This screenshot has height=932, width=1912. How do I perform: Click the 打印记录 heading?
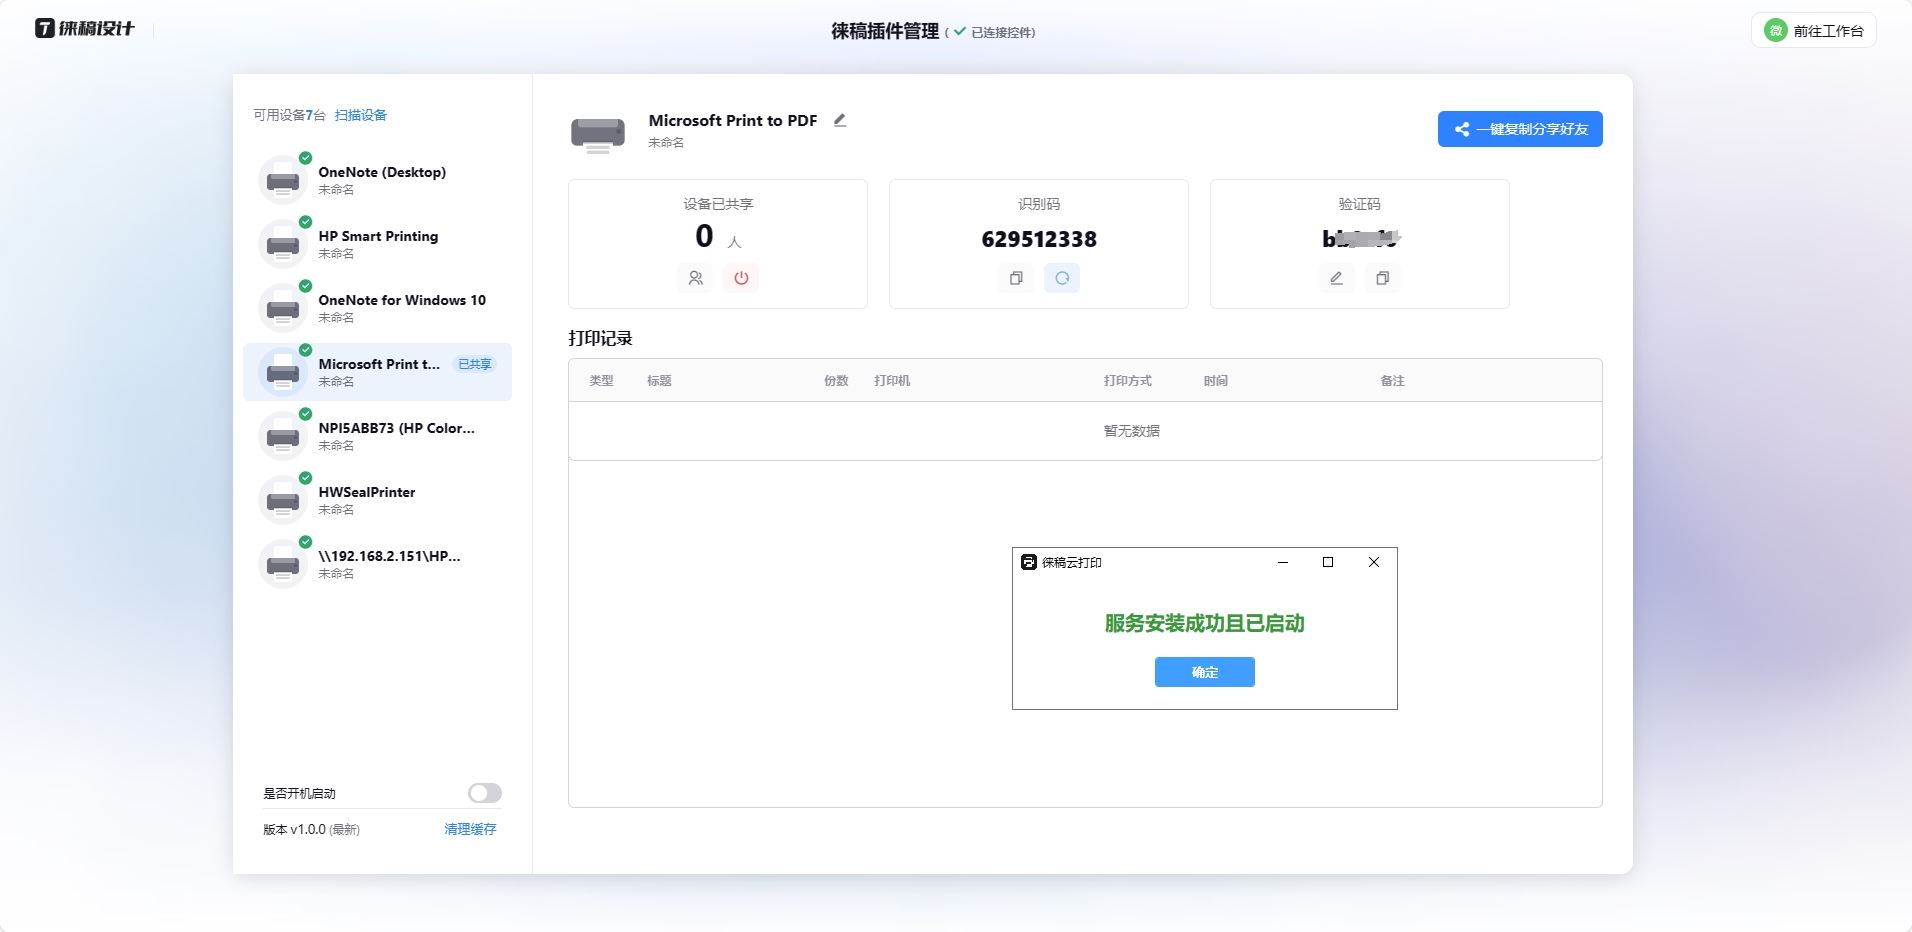tap(600, 338)
